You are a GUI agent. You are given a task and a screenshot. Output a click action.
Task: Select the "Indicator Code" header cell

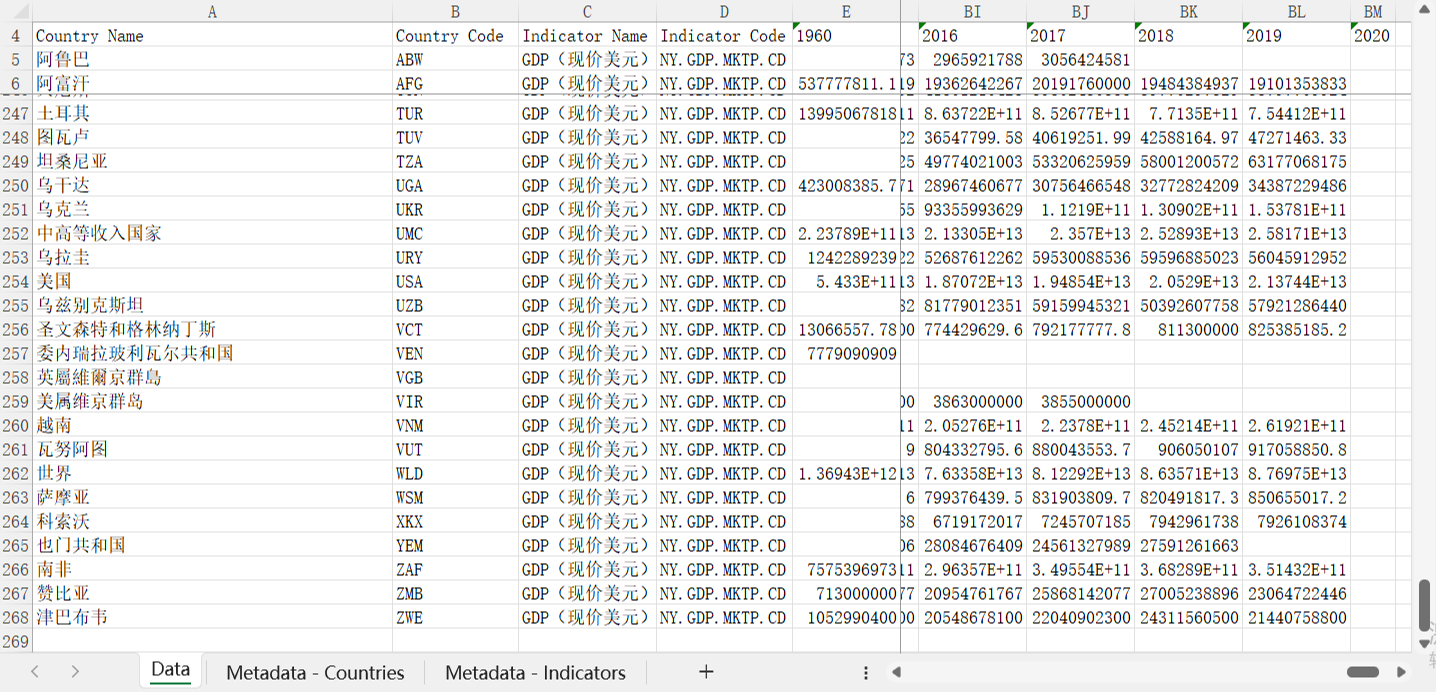coord(724,36)
